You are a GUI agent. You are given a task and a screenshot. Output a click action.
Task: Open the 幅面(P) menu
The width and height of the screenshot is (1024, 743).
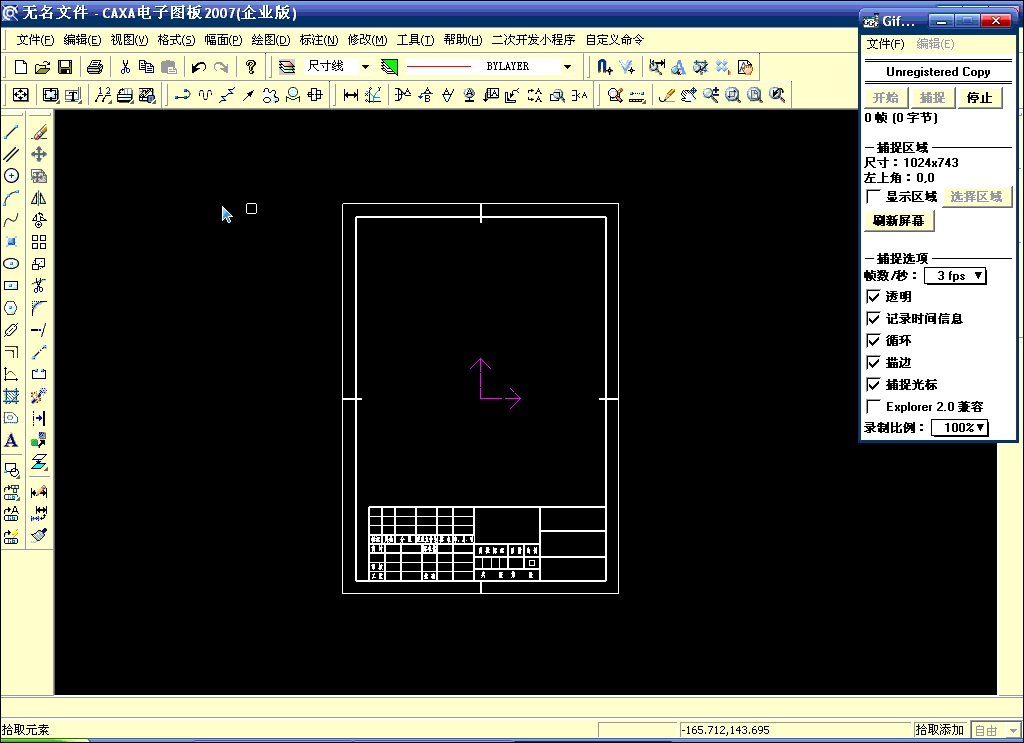point(223,40)
